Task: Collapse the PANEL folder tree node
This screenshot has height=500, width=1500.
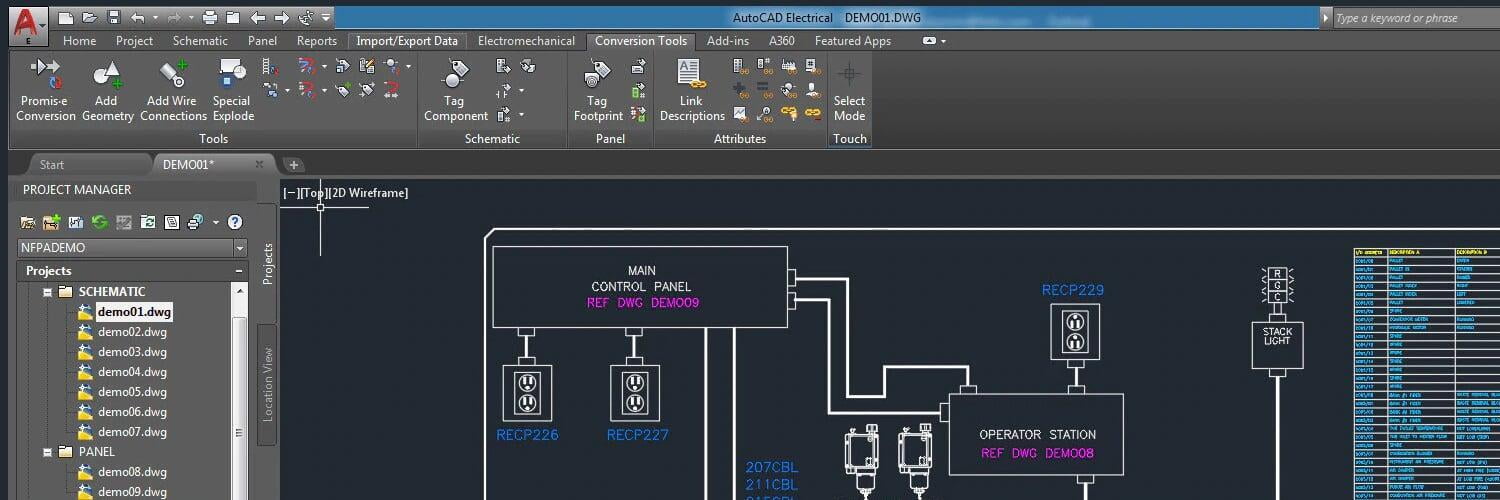Action: 46,452
